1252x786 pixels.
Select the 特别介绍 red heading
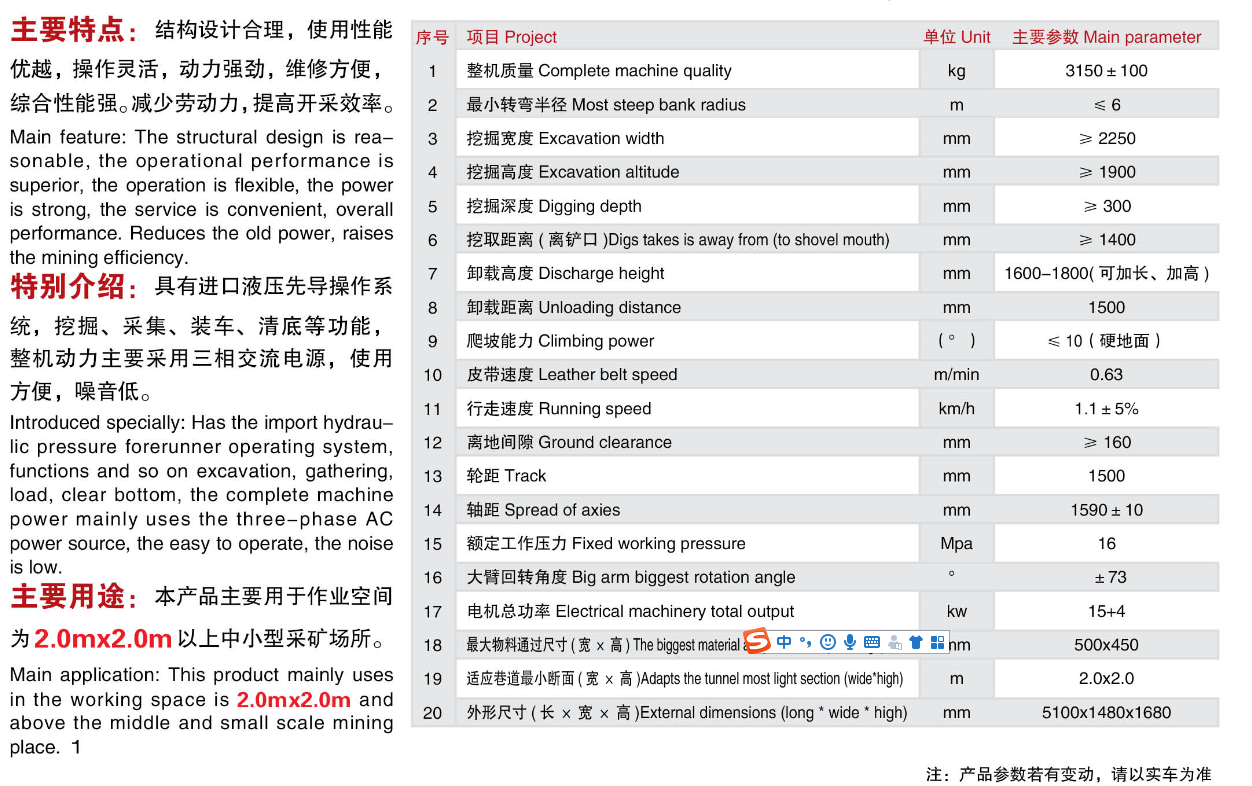75,288
